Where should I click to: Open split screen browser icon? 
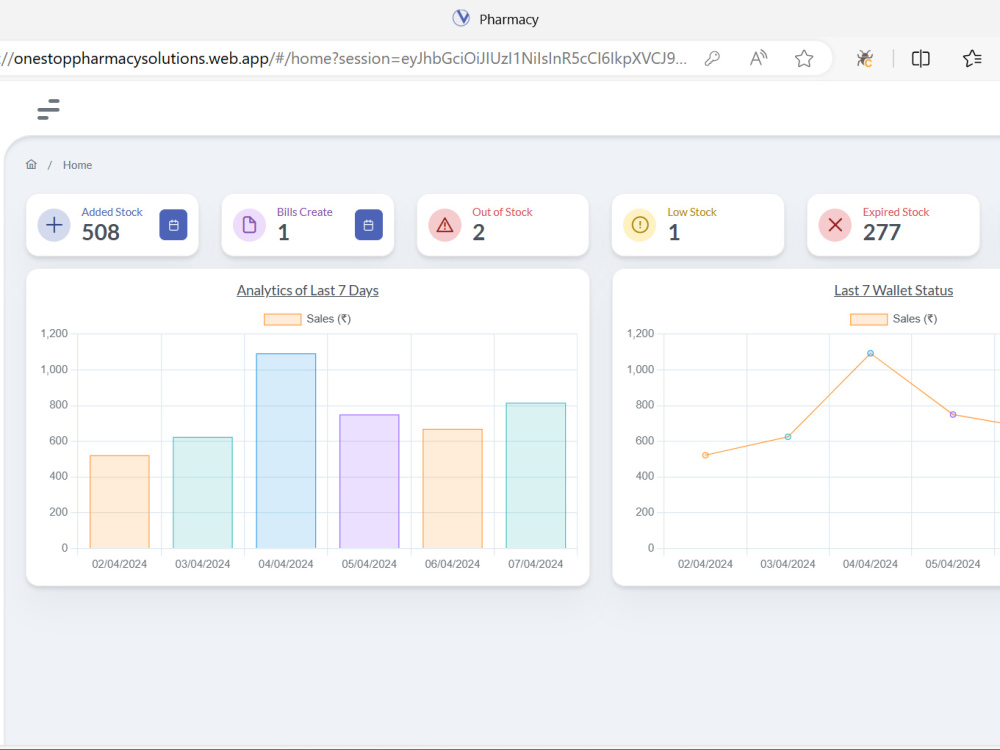point(920,59)
